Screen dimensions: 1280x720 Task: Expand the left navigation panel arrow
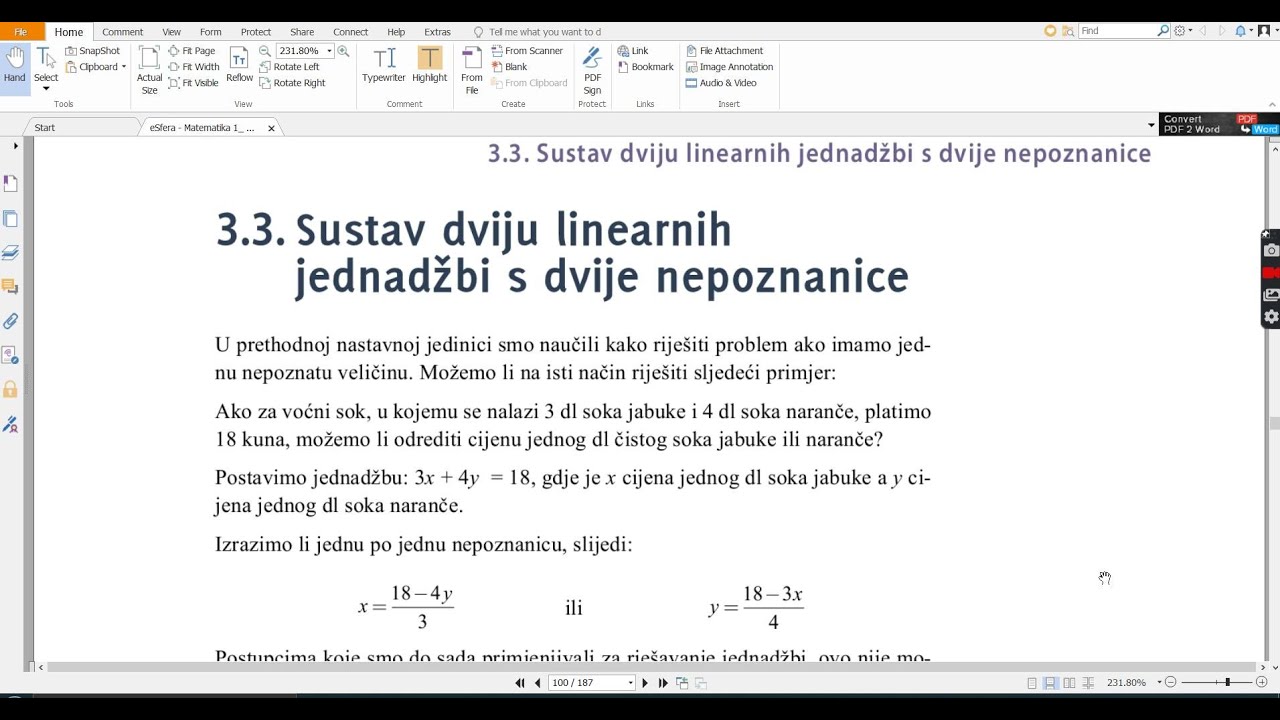(16, 146)
